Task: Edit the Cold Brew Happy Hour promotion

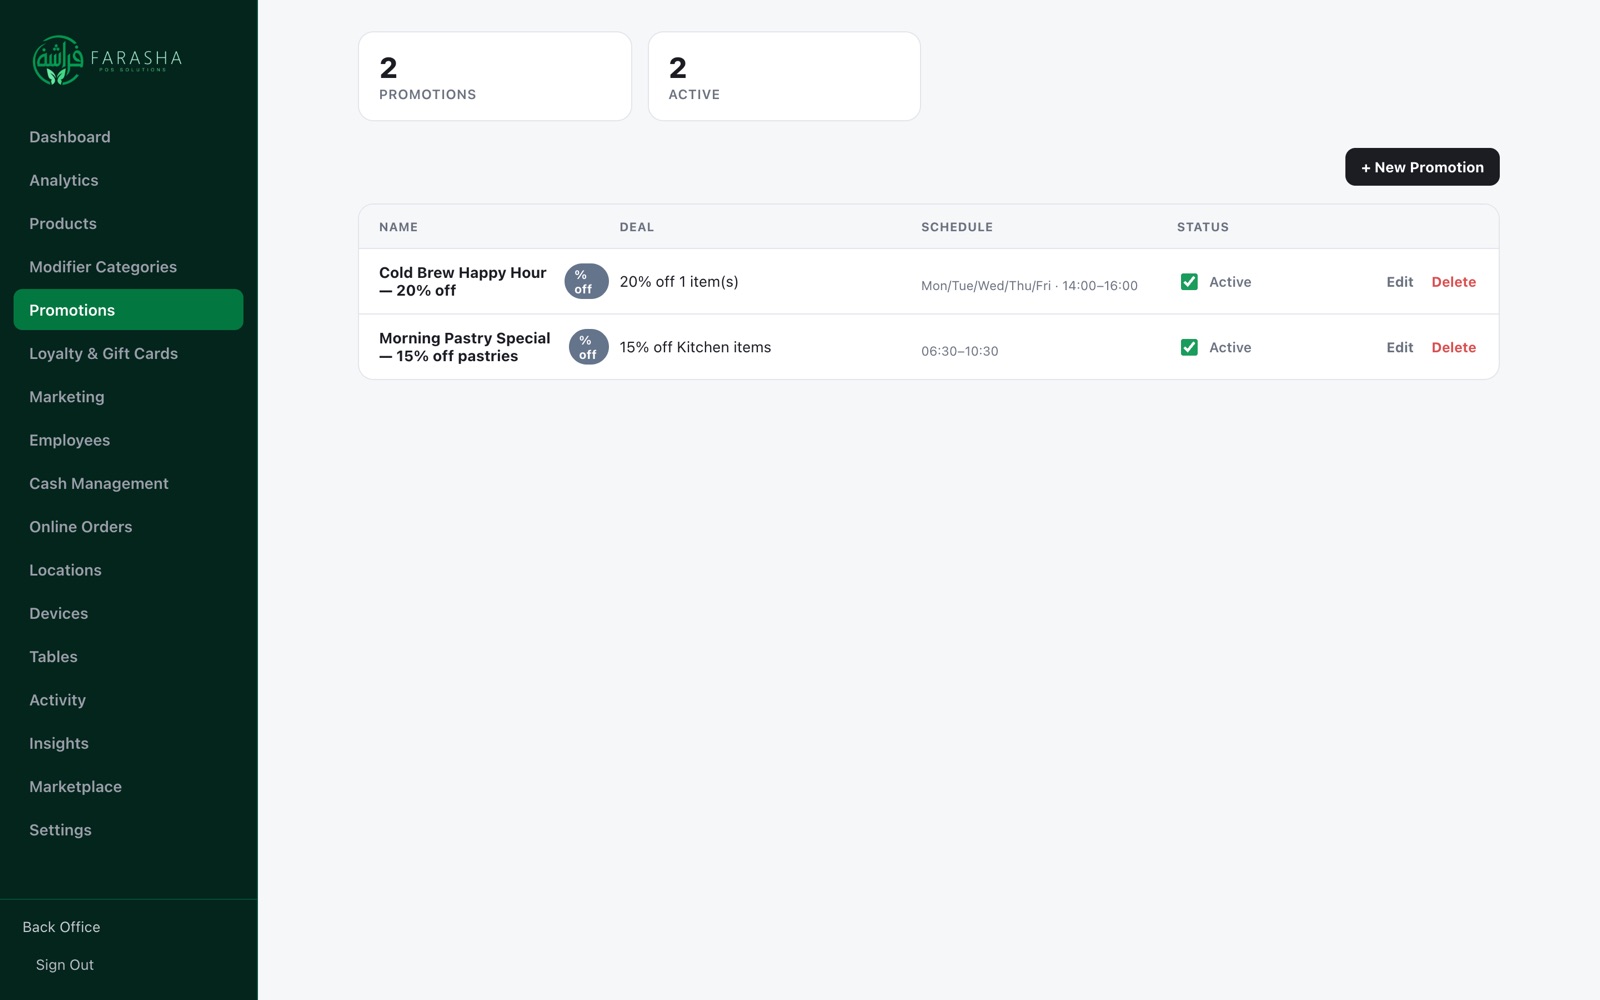Action: coord(1399,282)
